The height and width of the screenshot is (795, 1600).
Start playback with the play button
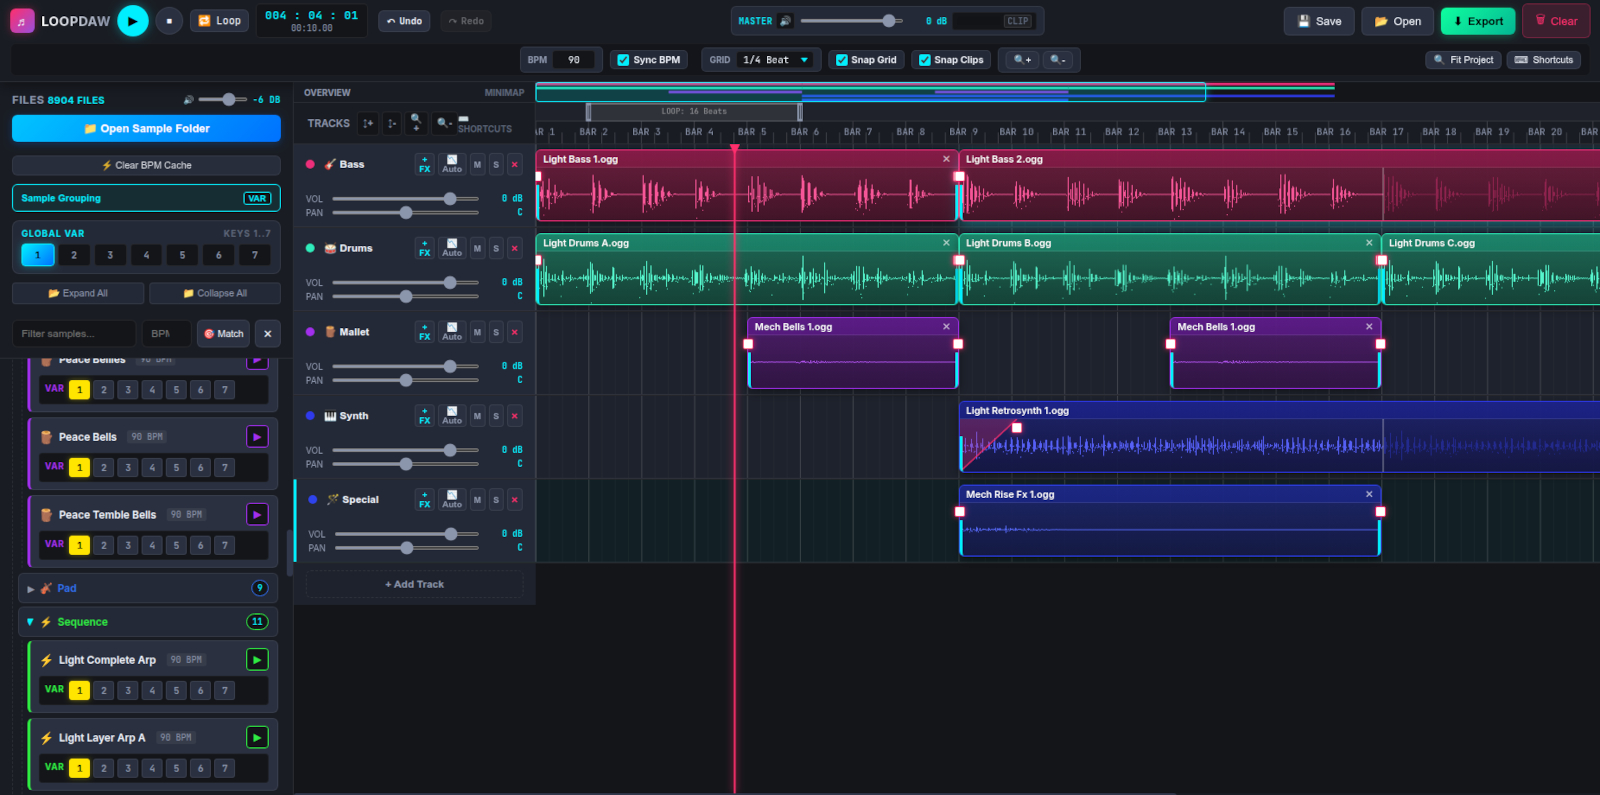click(133, 21)
